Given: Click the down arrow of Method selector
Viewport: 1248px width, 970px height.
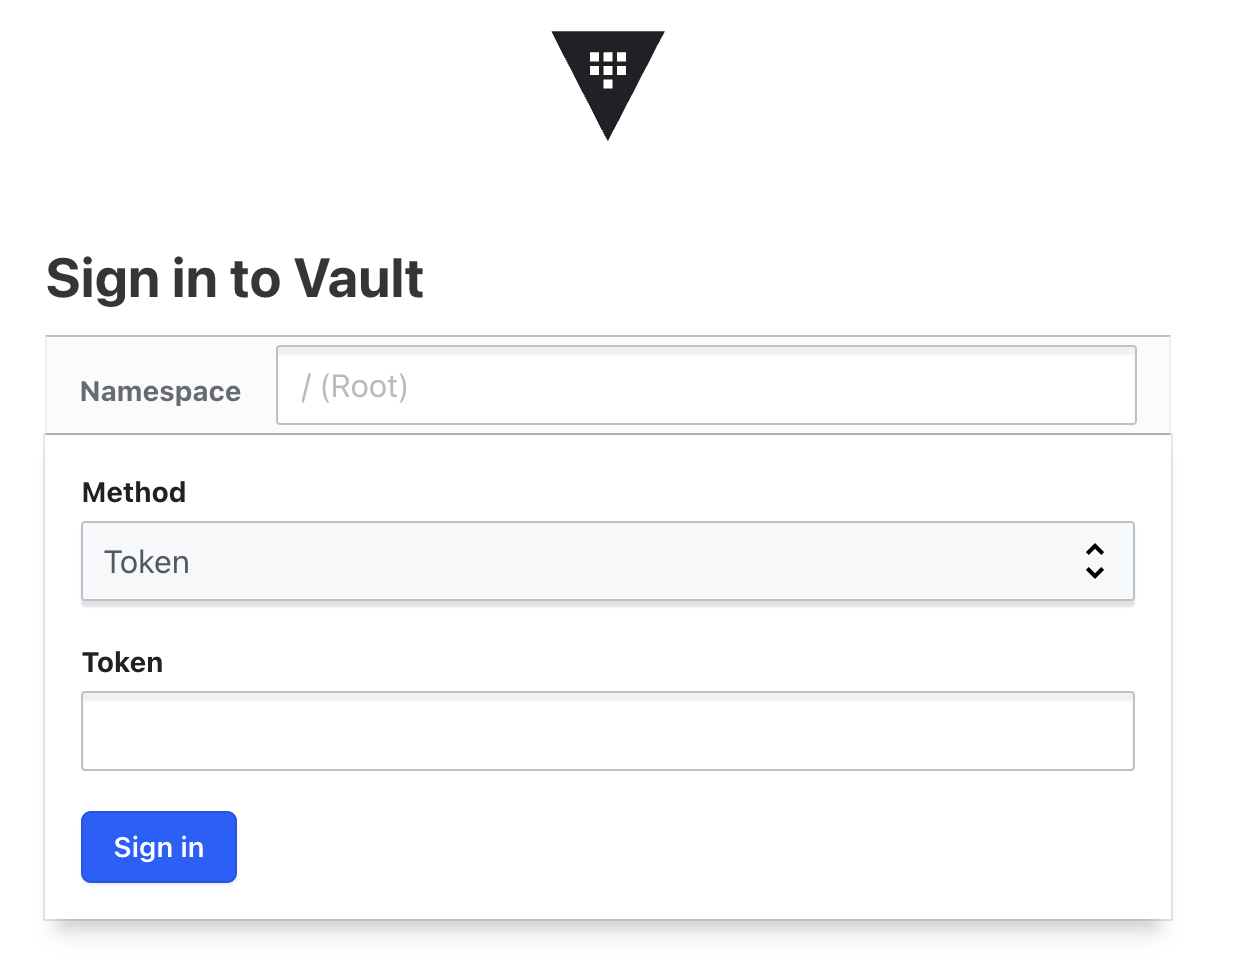Looking at the screenshot, I should coord(1095,573).
